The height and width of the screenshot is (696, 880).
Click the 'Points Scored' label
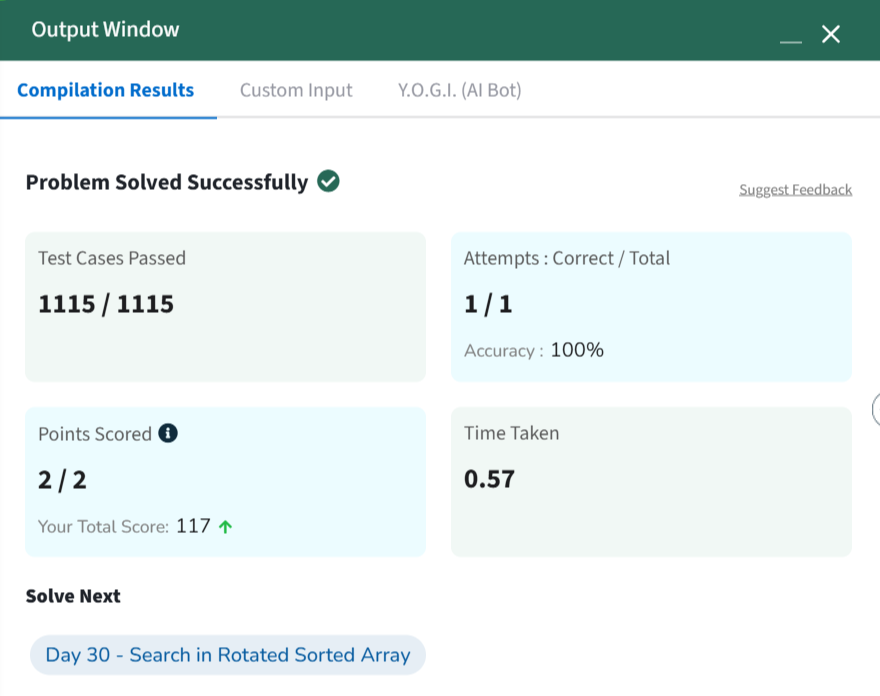tap(95, 434)
